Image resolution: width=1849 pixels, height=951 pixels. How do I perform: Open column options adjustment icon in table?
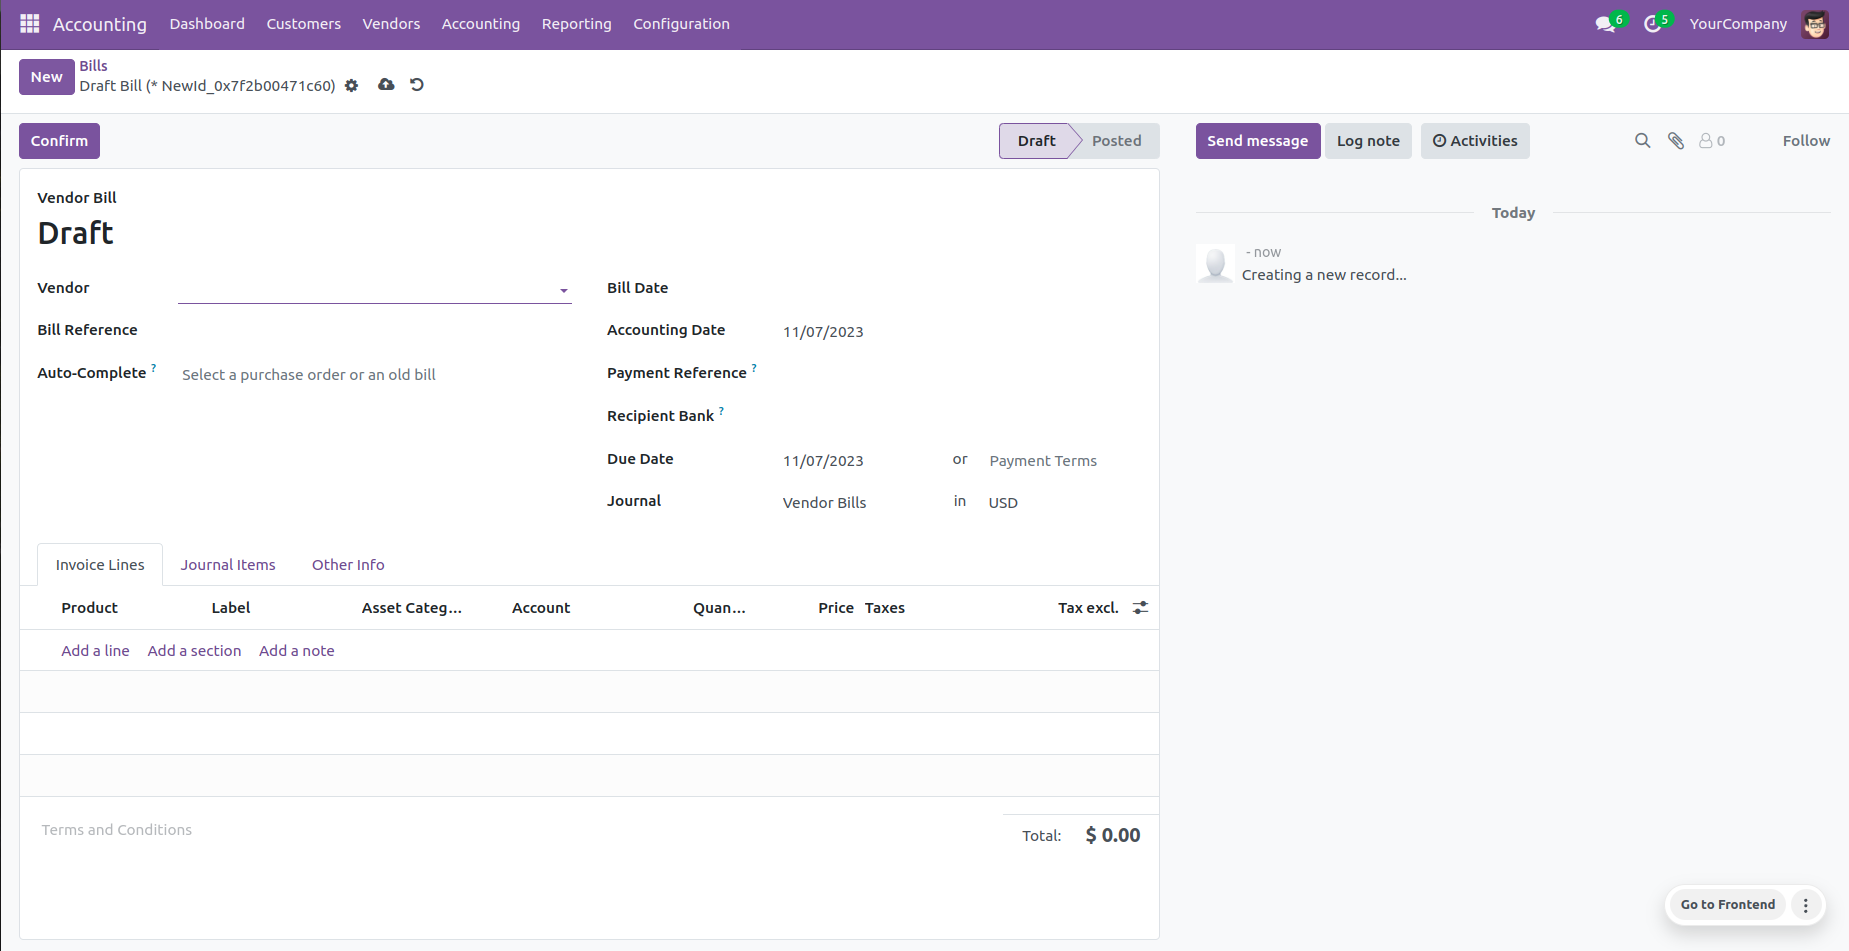[x=1140, y=608]
